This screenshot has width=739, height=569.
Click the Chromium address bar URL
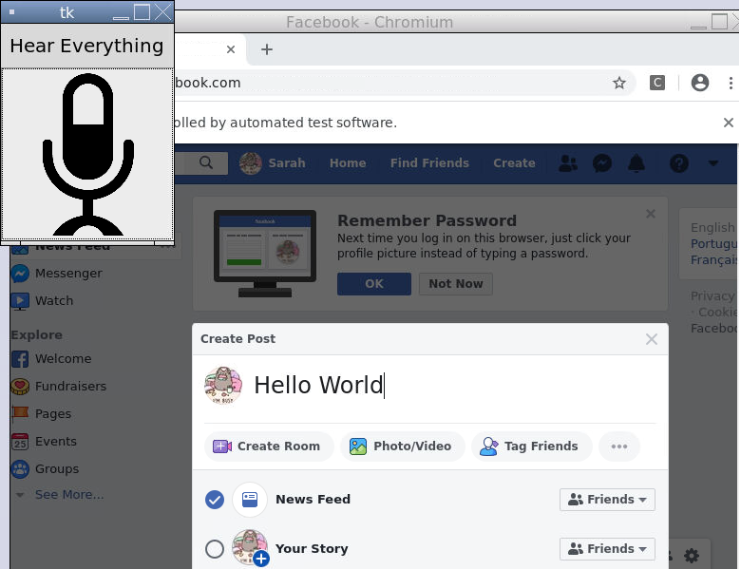207,83
